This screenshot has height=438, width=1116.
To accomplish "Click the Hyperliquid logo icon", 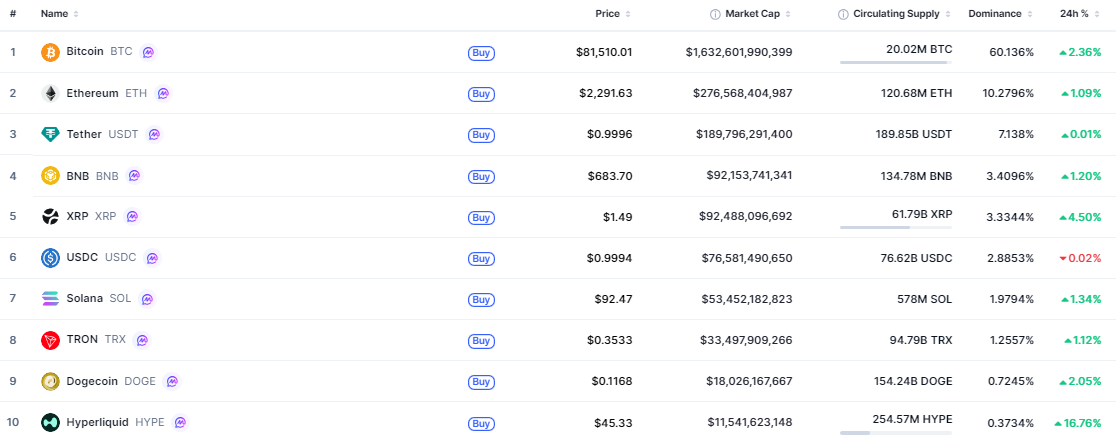I will click(51, 422).
